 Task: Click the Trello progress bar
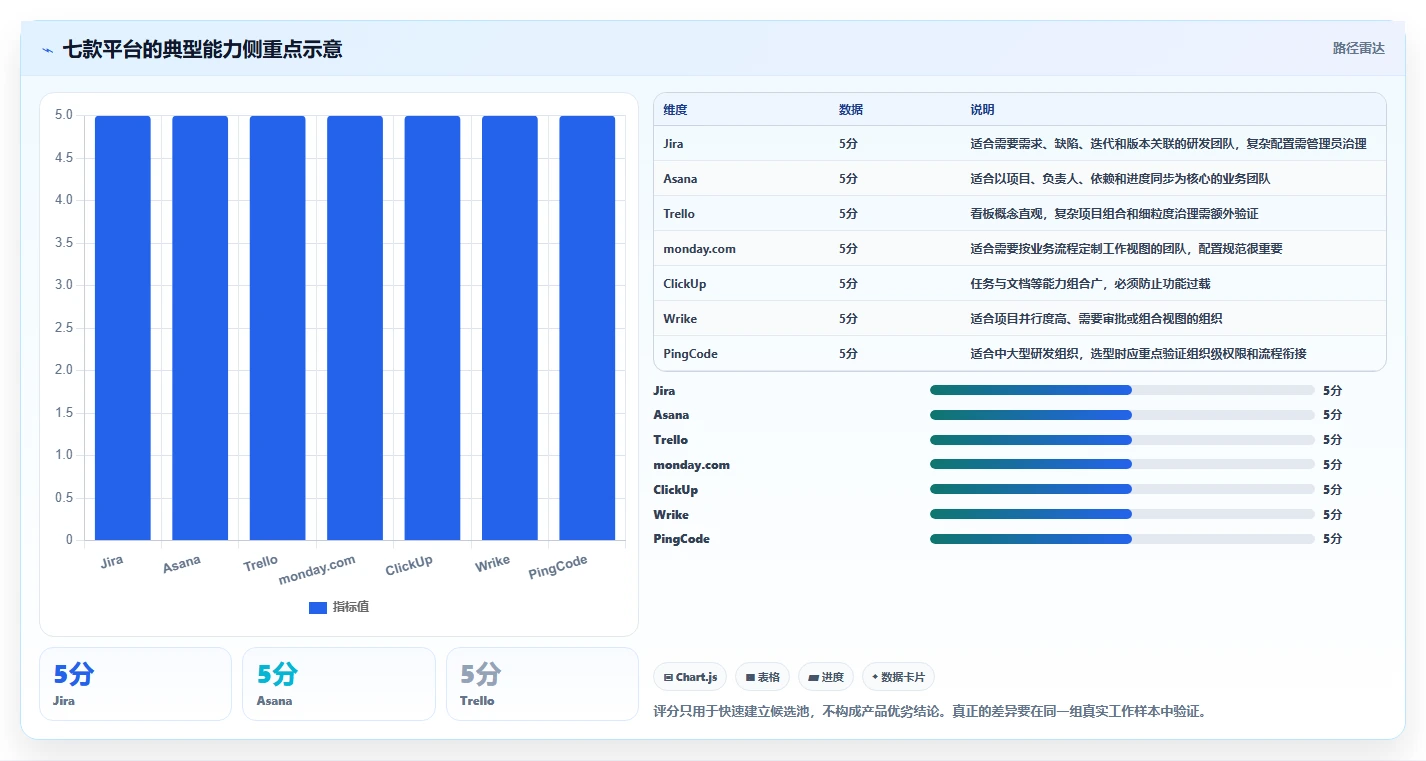tap(1122, 440)
